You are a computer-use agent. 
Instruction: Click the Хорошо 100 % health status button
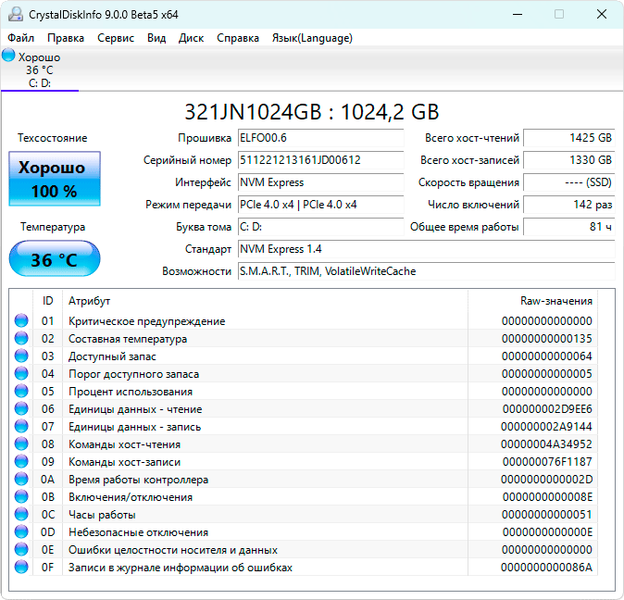(54, 179)
